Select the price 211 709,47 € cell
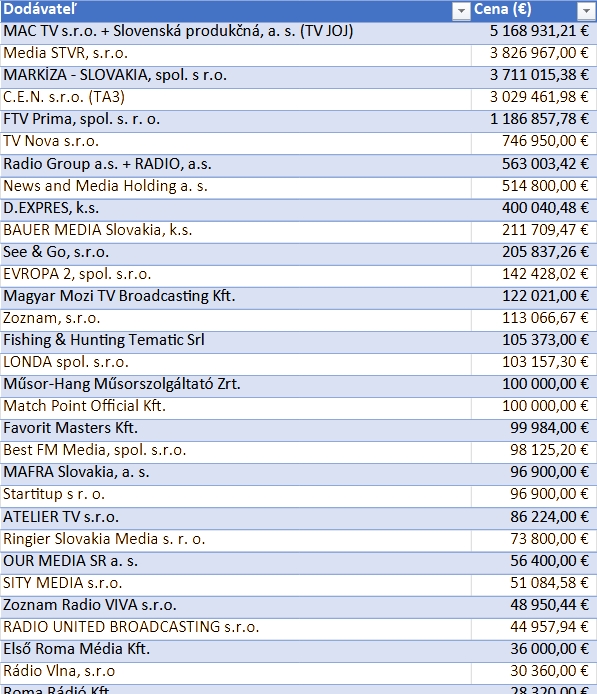The width and height of the screenshot is (597, 694). (534, 232)
